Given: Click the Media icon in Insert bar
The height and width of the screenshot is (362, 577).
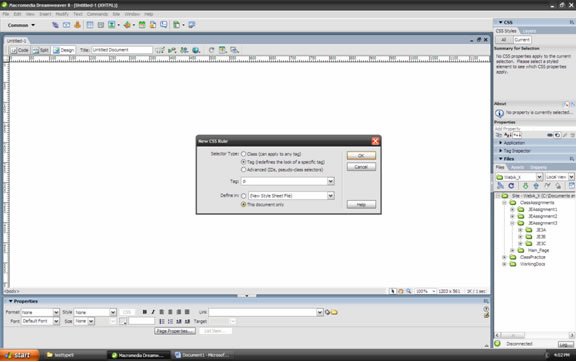Looking at the screenshot, I should pyautogui.click(x=127, y=25).
